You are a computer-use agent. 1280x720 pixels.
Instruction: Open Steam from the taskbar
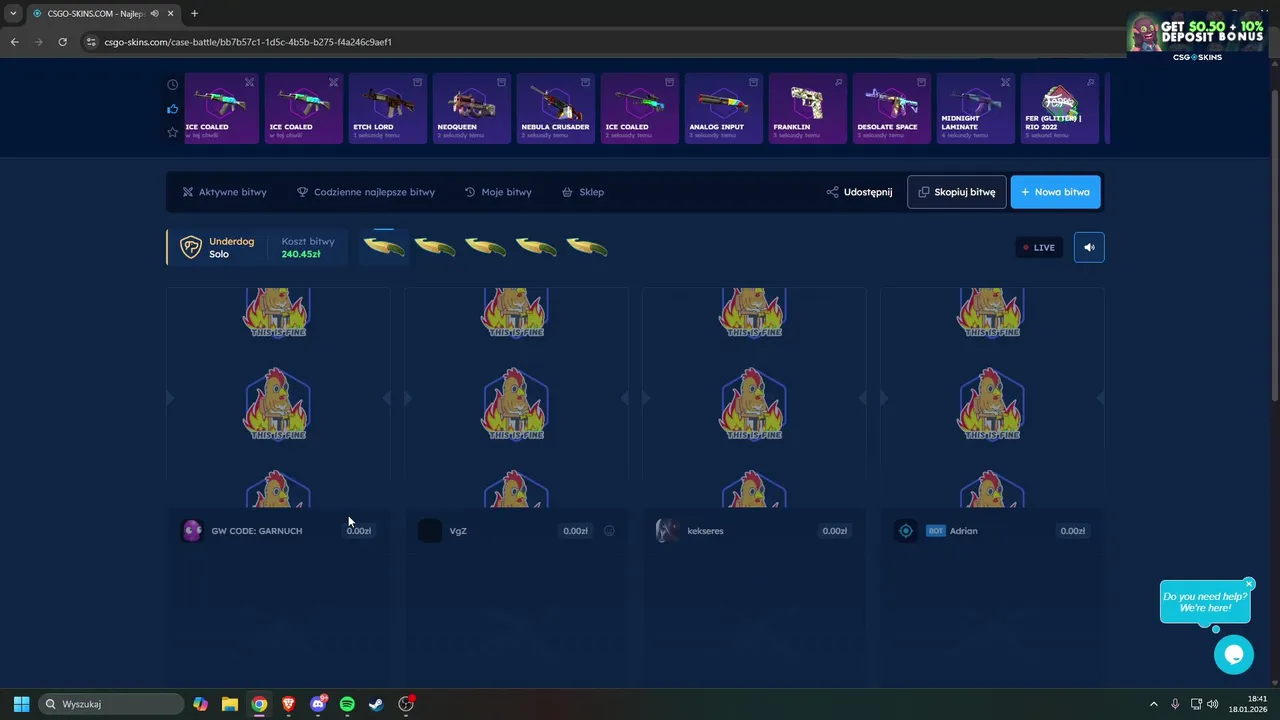coord(376,704)
